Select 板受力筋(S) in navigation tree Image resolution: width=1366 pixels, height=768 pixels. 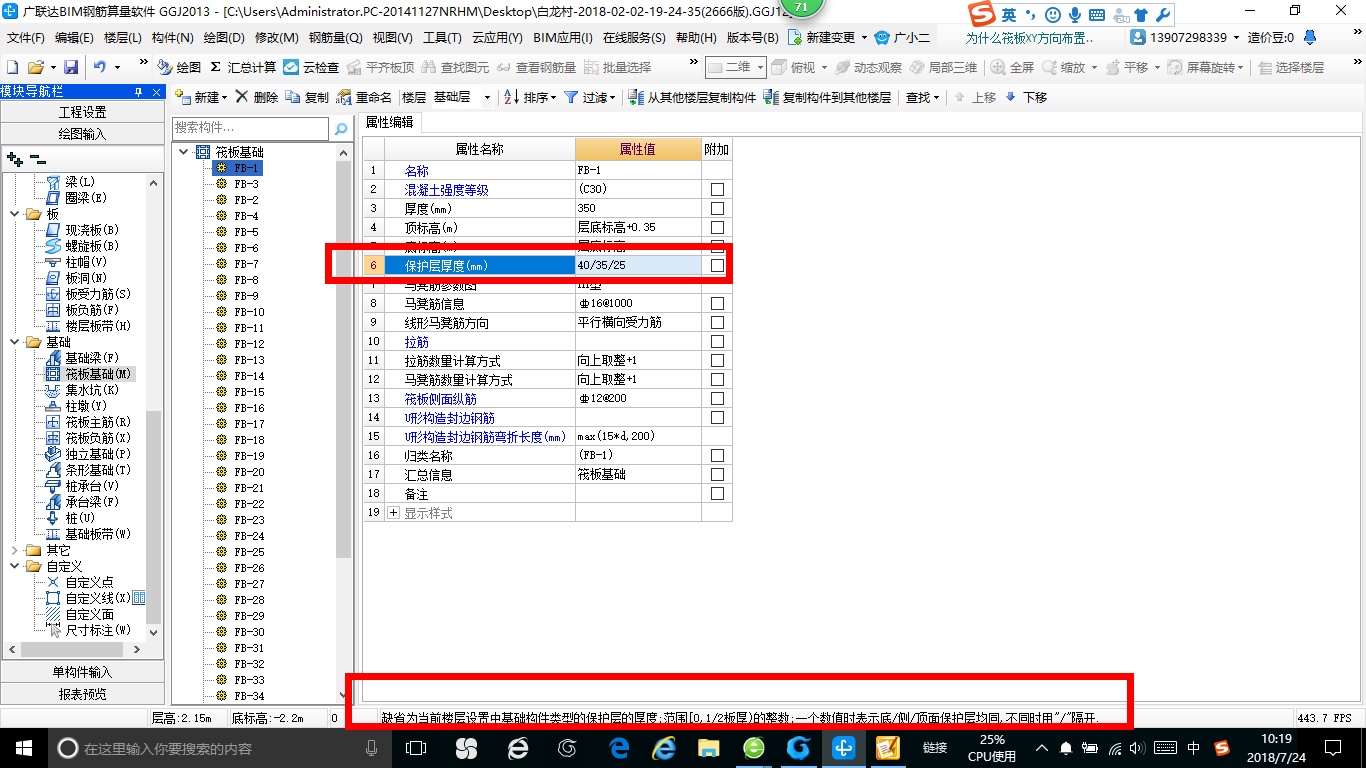(97, 294)
